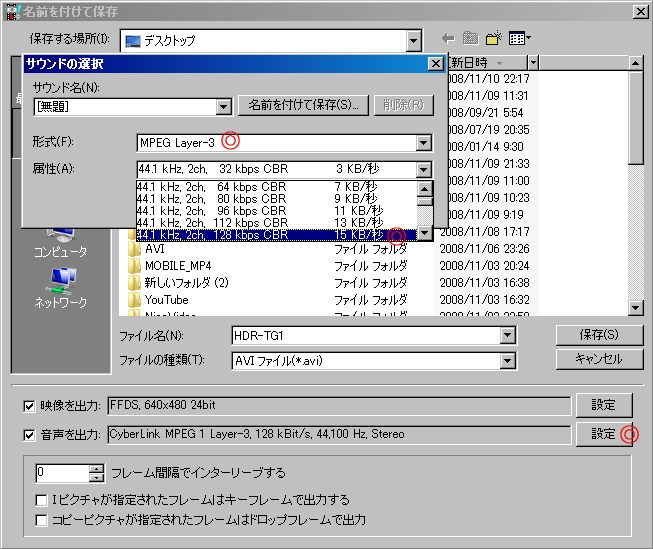Select row dated 2008/11/03 16:38
653x549 pixels.
pos(329,283)
